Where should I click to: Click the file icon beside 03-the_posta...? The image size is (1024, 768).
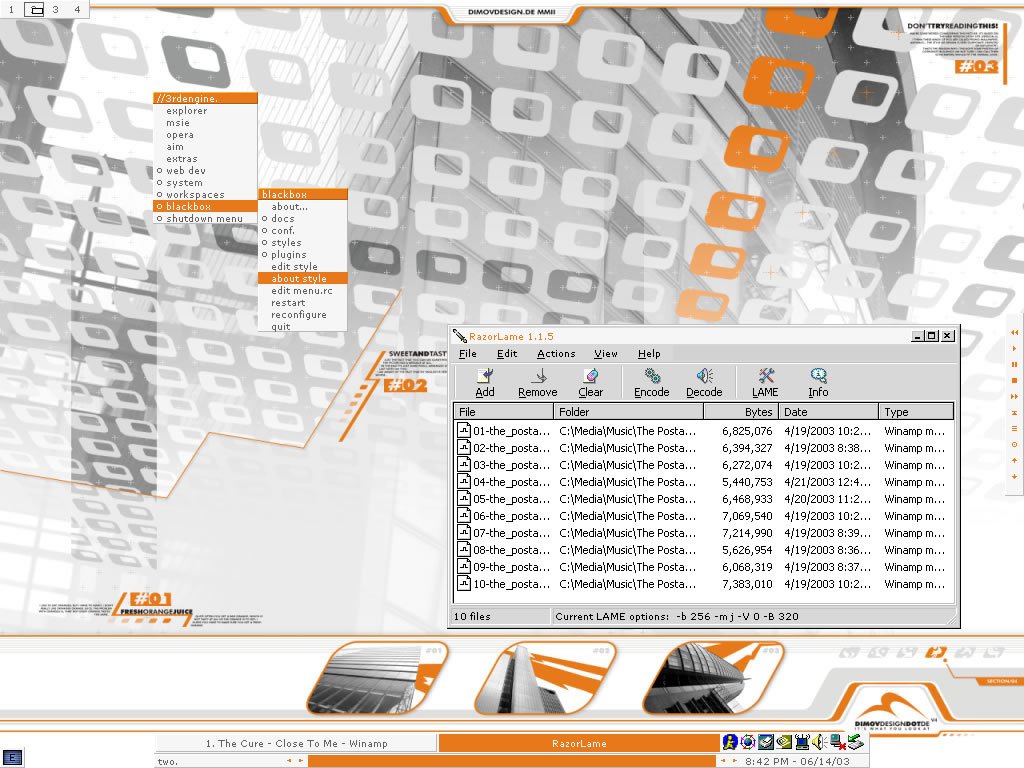tap(464, 464)
